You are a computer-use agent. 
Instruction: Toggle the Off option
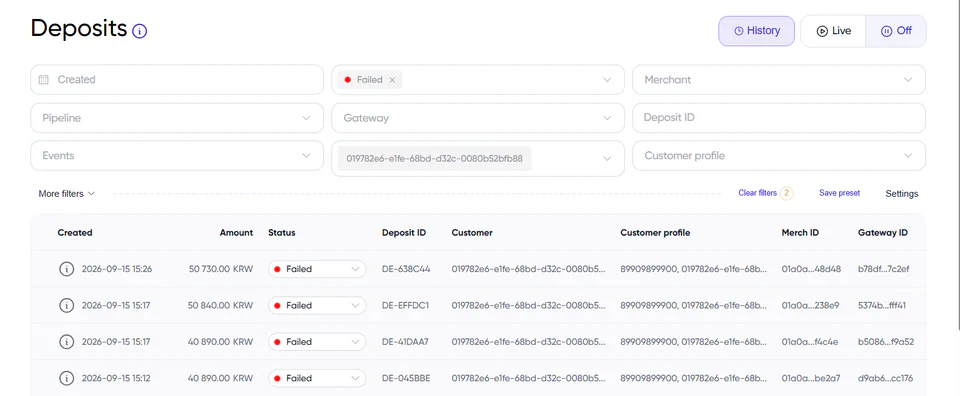[896, 31]
